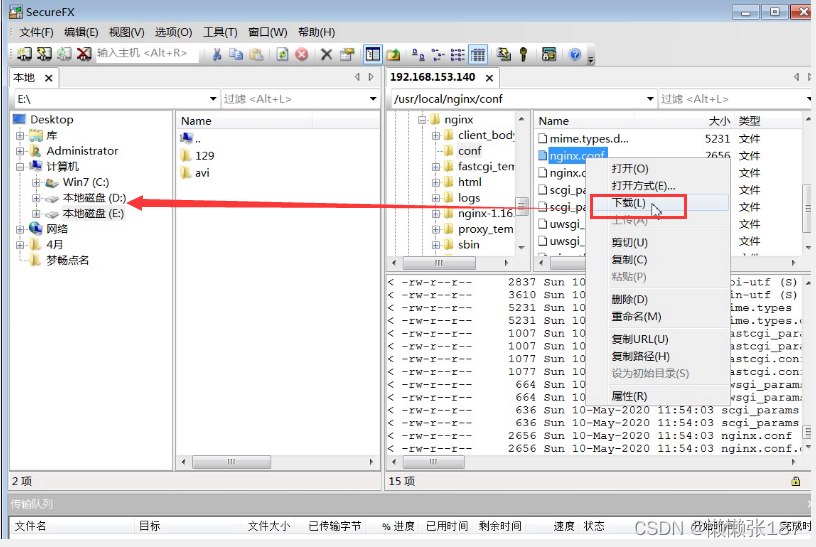Open the 工具(T) menu
Viewport: 816px width, 547px height.
click(x=220, y=32)
